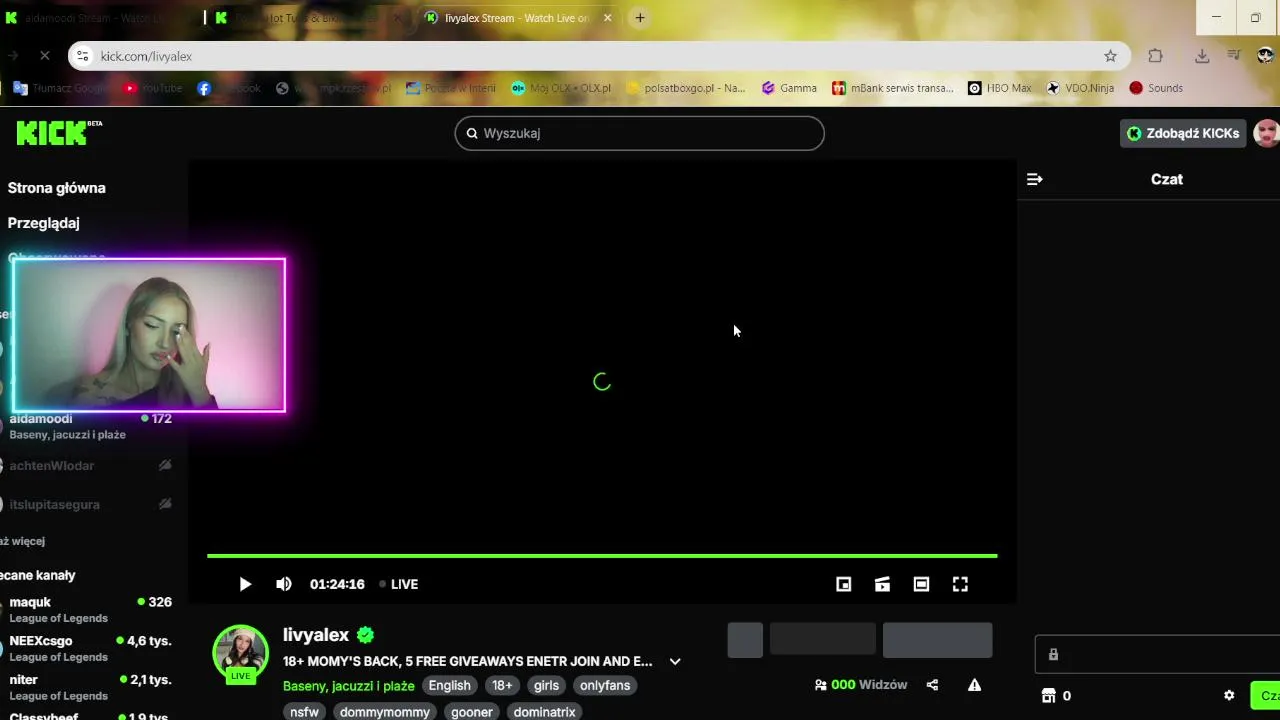This screenshot has width=1280, height=720.
Task: Click the verified badge next to livyalex
Action: (x=365, y=635)
